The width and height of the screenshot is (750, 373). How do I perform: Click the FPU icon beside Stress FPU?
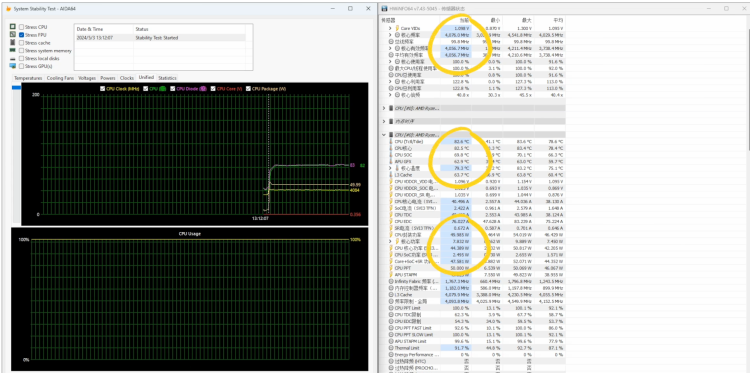point(12,35)
